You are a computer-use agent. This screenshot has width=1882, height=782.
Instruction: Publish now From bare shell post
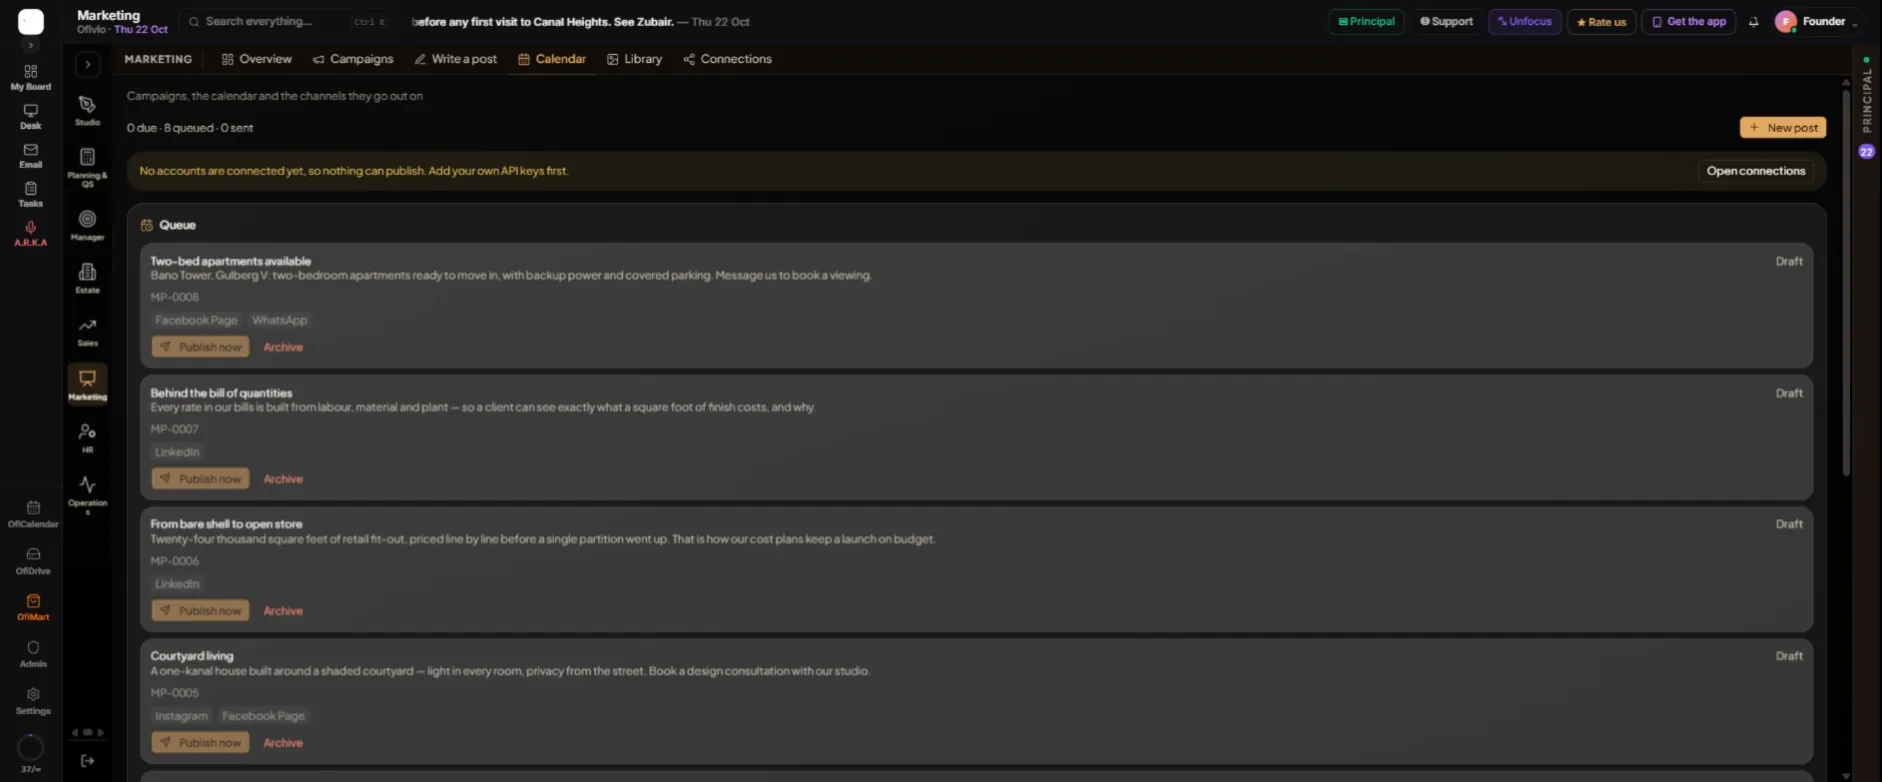click(x=200, y=611)
